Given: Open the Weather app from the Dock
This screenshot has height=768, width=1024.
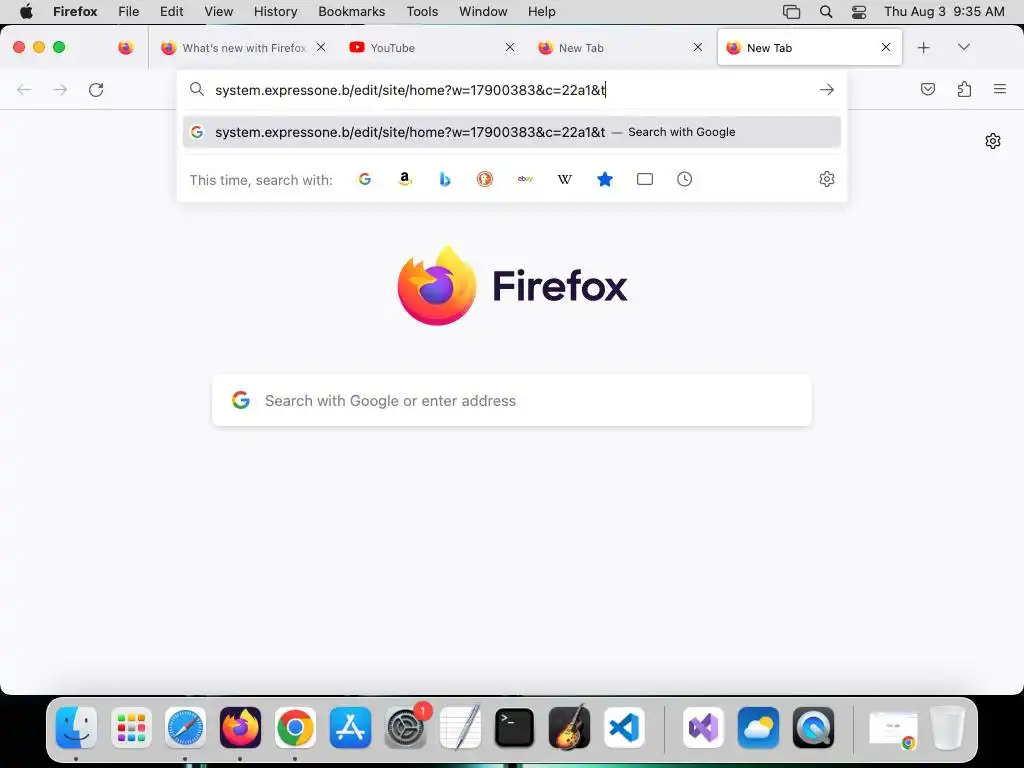Looking at the screenshot, I should point(758,728).
